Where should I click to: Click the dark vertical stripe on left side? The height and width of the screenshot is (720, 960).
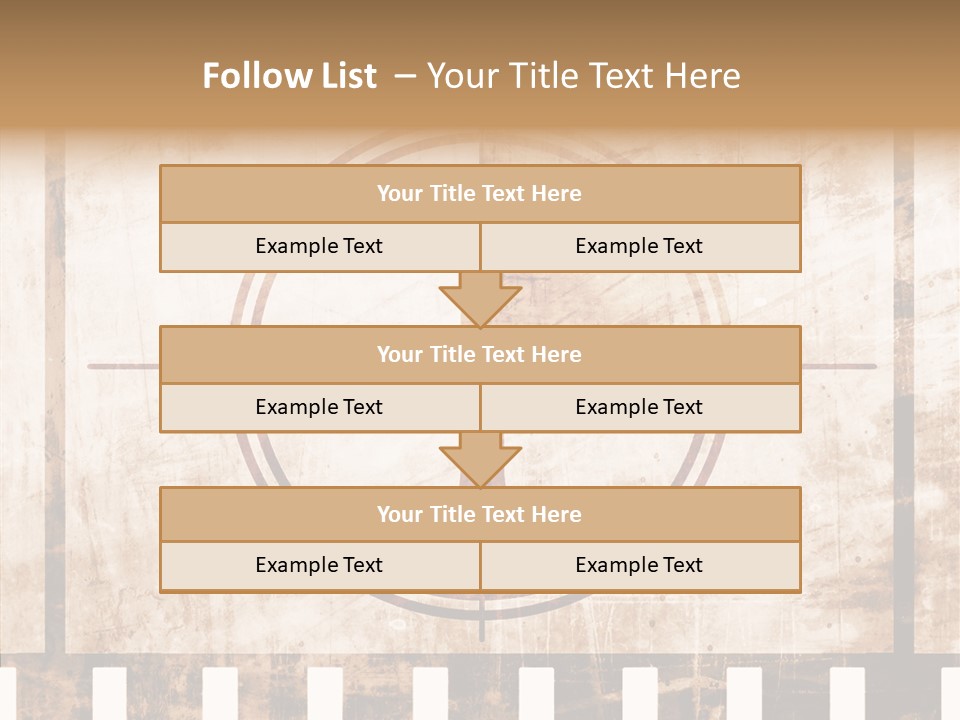[55, 400]
